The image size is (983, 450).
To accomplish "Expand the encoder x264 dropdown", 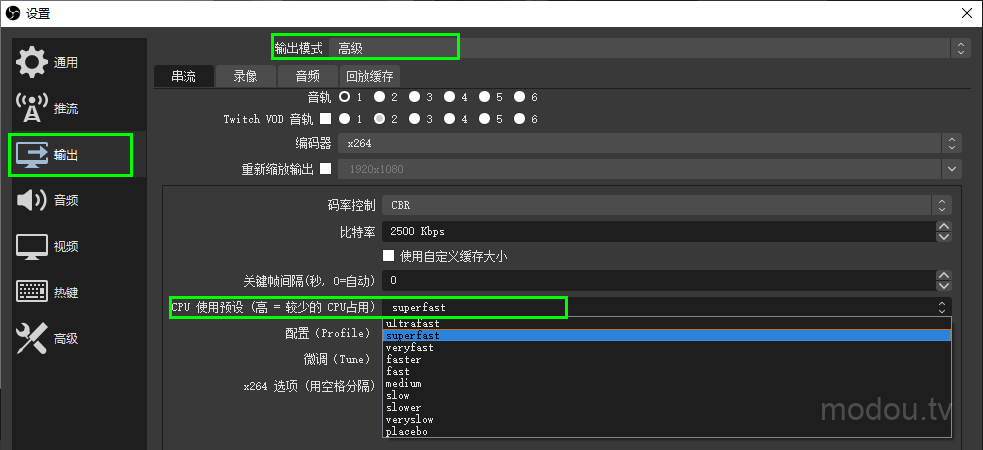I will click(650, 144).
